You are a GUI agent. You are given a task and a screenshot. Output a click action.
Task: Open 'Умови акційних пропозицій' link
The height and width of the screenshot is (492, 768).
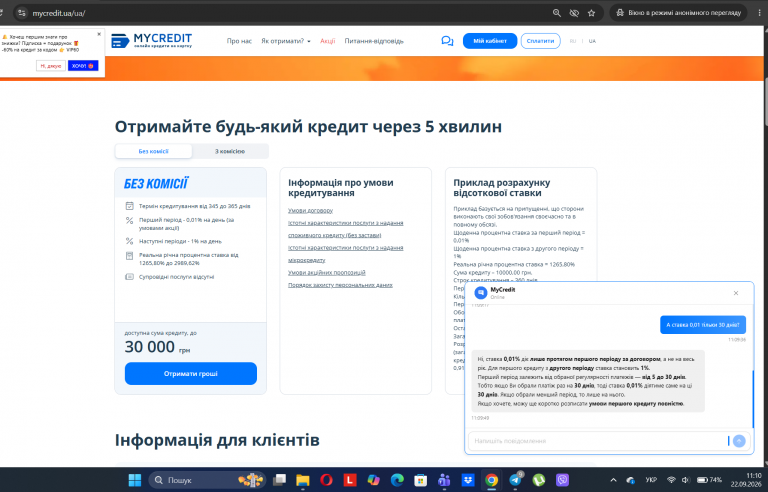tap(327, 272)
